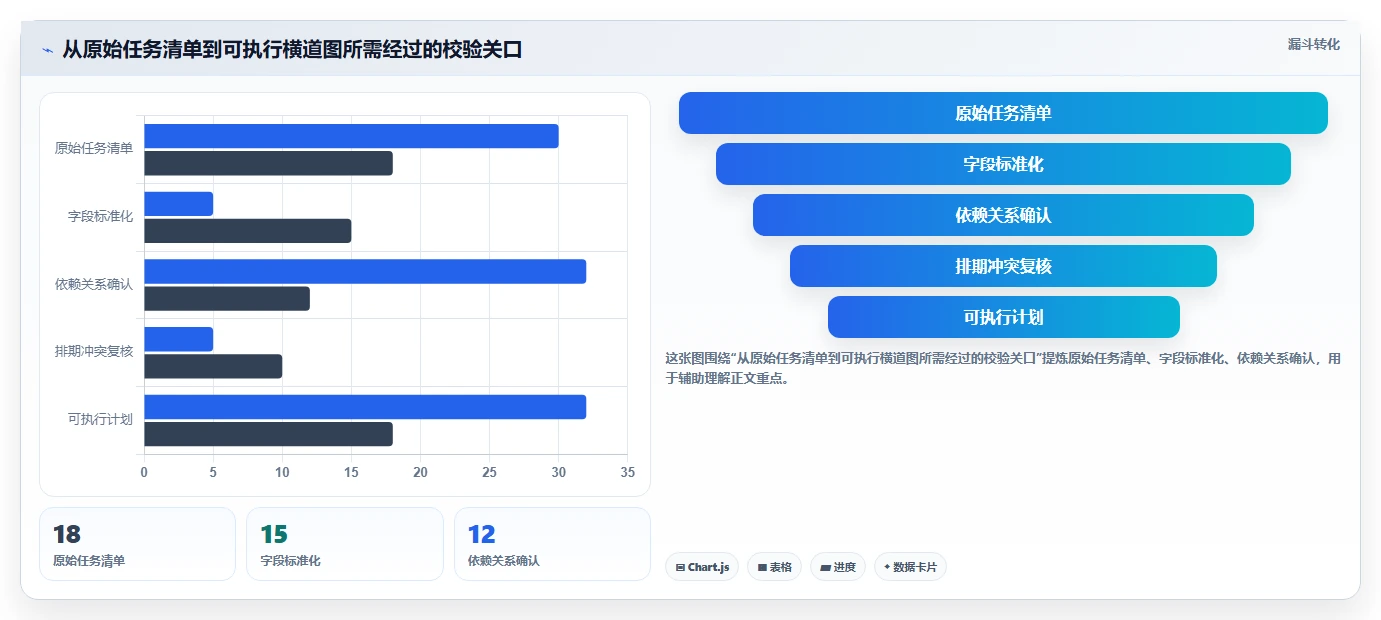Click the dark bar for 依赖关系确认
The image size is (1381, 620).
coord(227,299)
